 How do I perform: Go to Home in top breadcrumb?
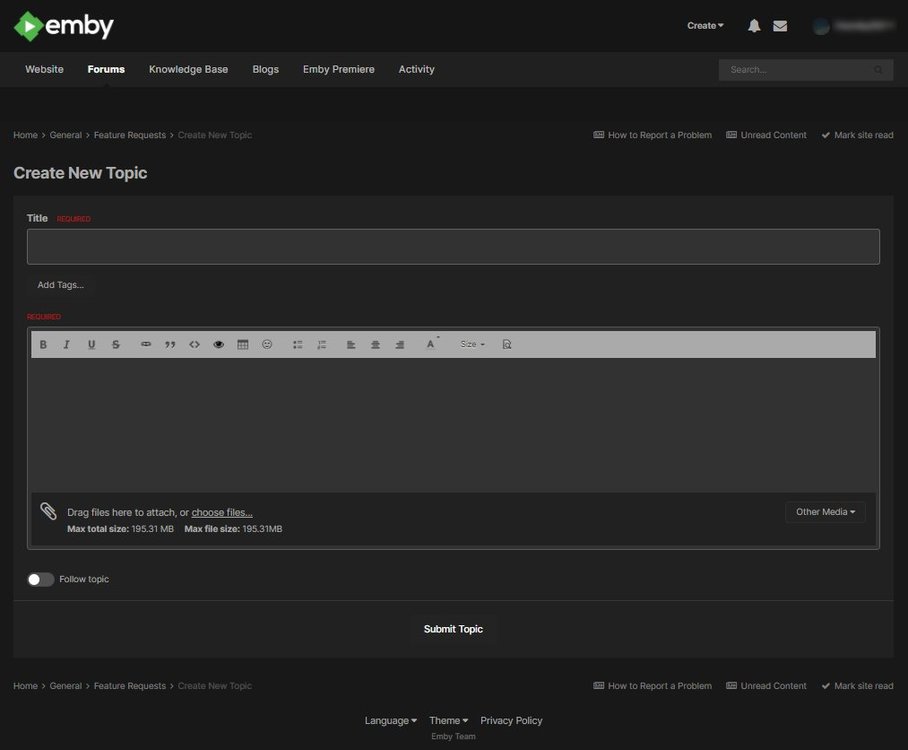(25, 135)
